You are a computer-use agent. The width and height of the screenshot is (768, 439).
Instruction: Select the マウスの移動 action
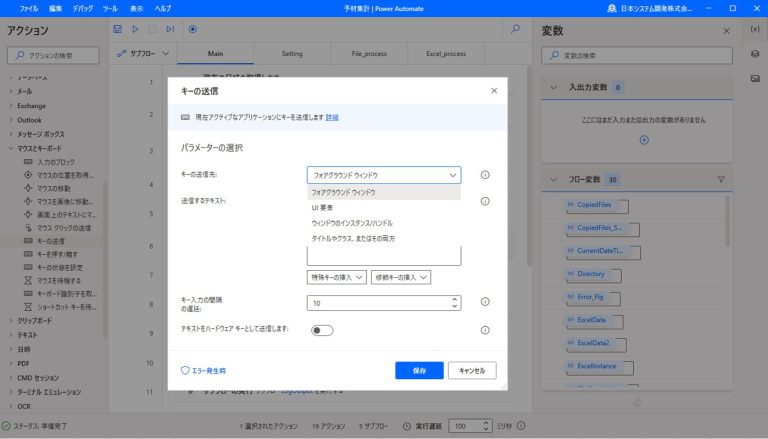click(x=54, y=188)
